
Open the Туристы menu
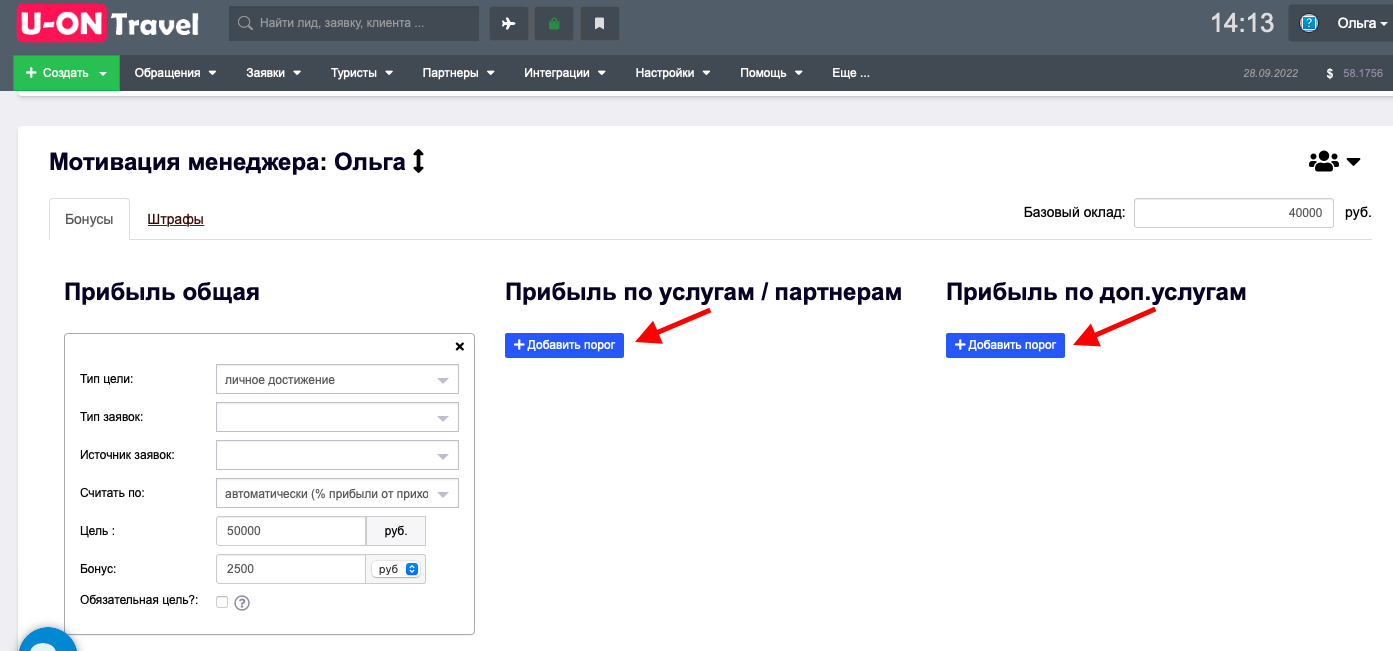[x=362, y=73]
